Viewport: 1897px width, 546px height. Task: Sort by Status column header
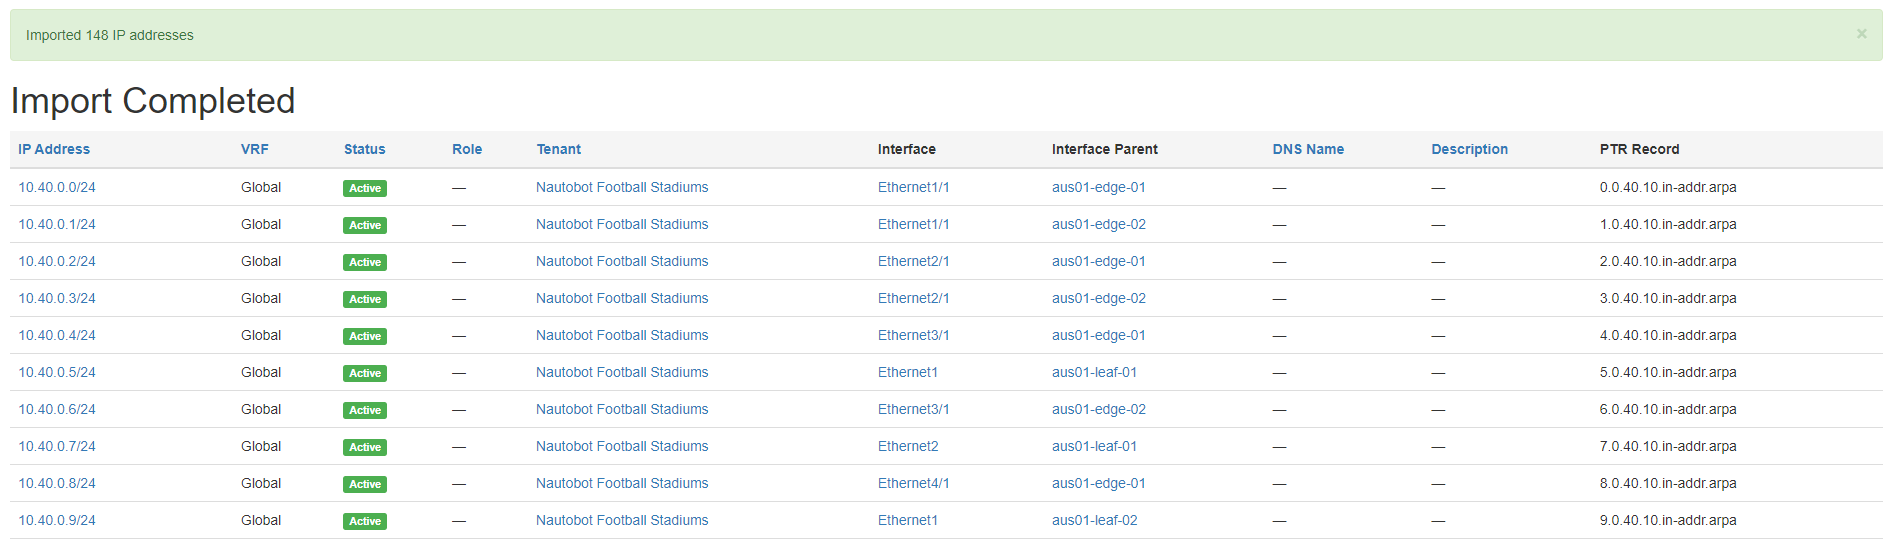click(x=364, y=149)
